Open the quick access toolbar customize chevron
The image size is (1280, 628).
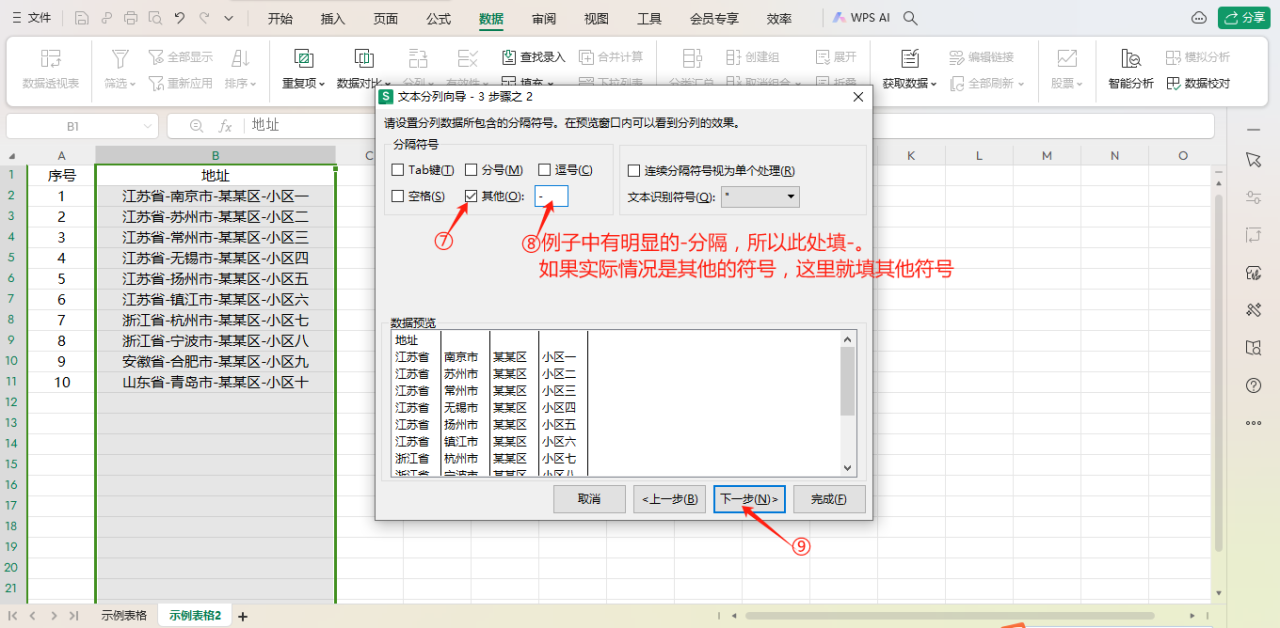coord(229,18)
